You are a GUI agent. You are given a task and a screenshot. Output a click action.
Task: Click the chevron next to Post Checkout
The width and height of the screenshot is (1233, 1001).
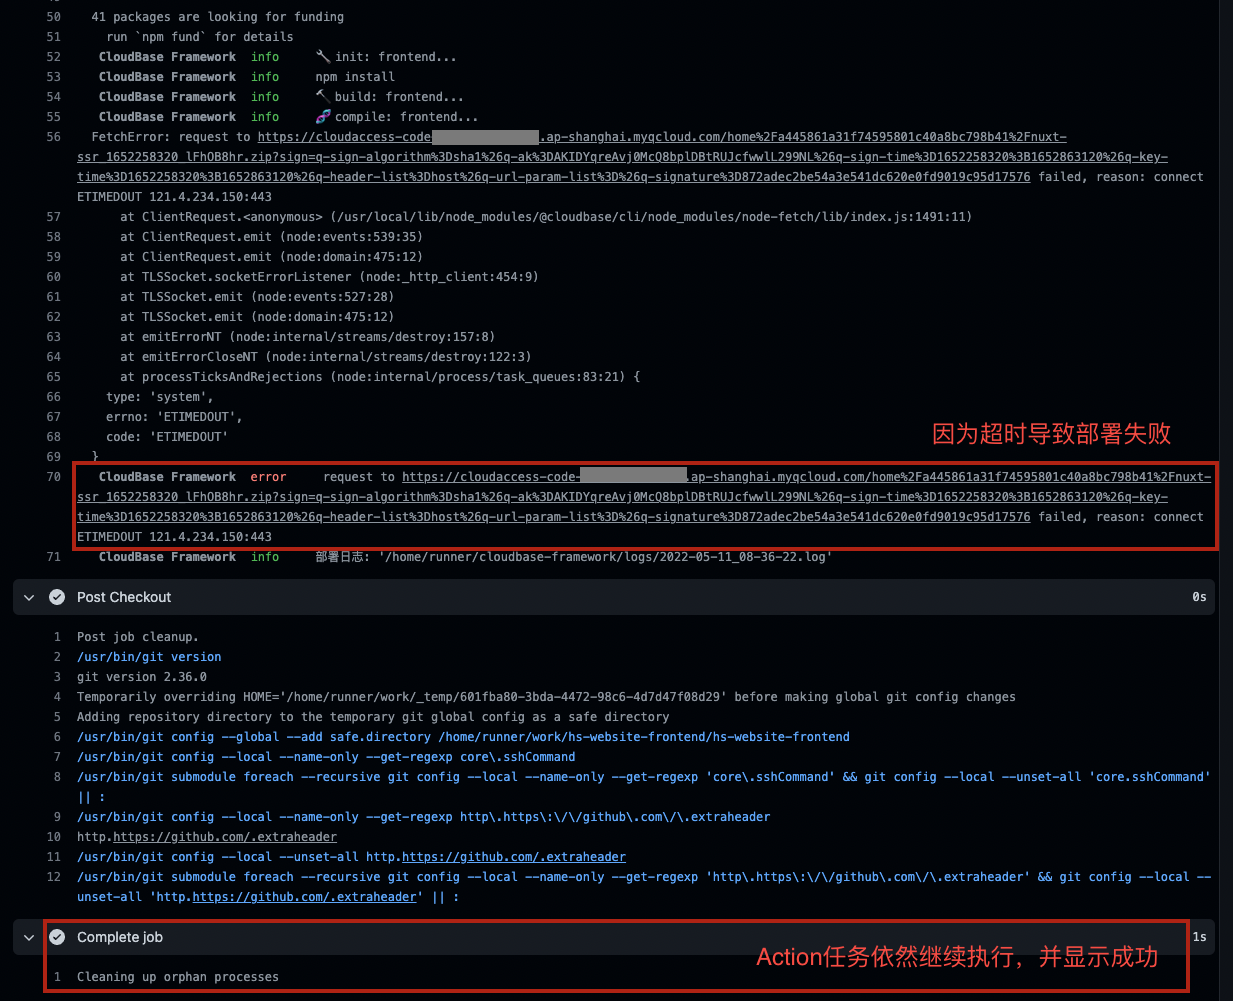(28, 597)
